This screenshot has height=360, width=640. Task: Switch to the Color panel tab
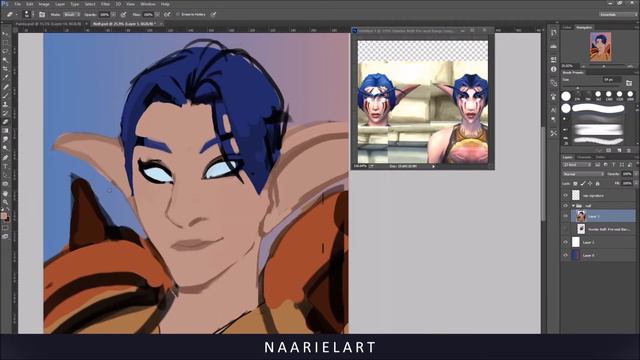(567, 27)
